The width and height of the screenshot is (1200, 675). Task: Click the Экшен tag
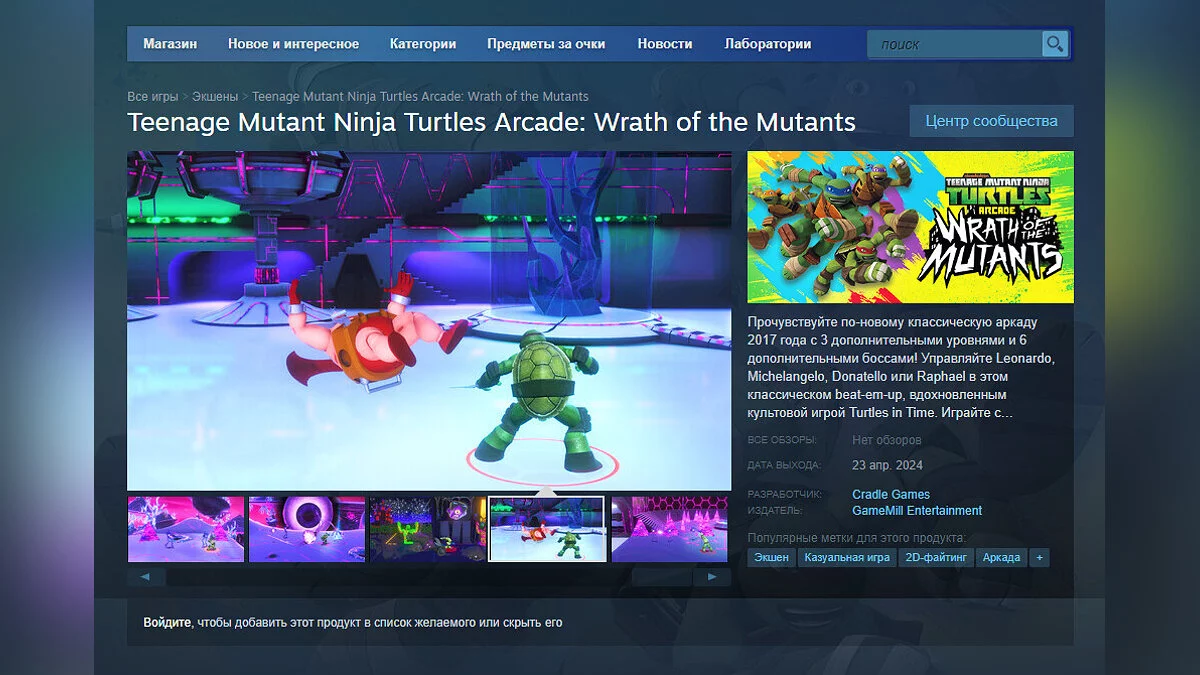click(771, 557)
